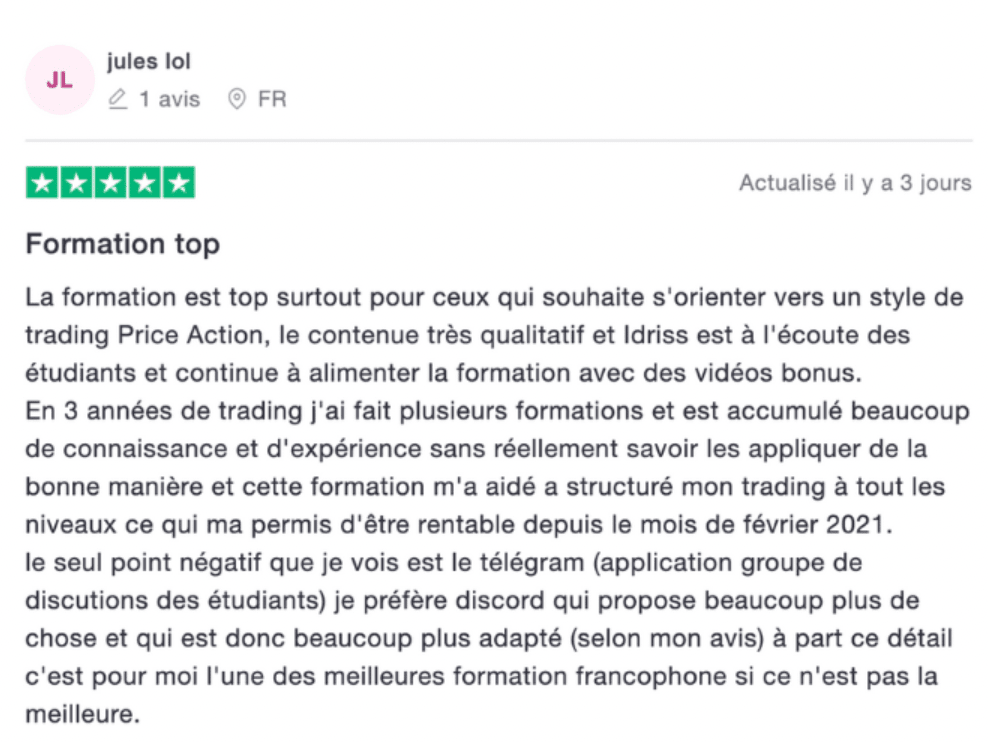This screenshot has height=742, width=988.
Task: Click the sentence mentioning février 2021
Action: 498,467
